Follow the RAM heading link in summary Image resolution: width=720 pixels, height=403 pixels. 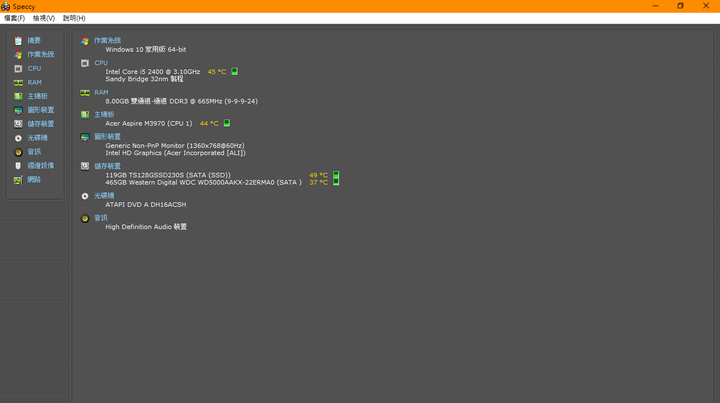(101, 92)
